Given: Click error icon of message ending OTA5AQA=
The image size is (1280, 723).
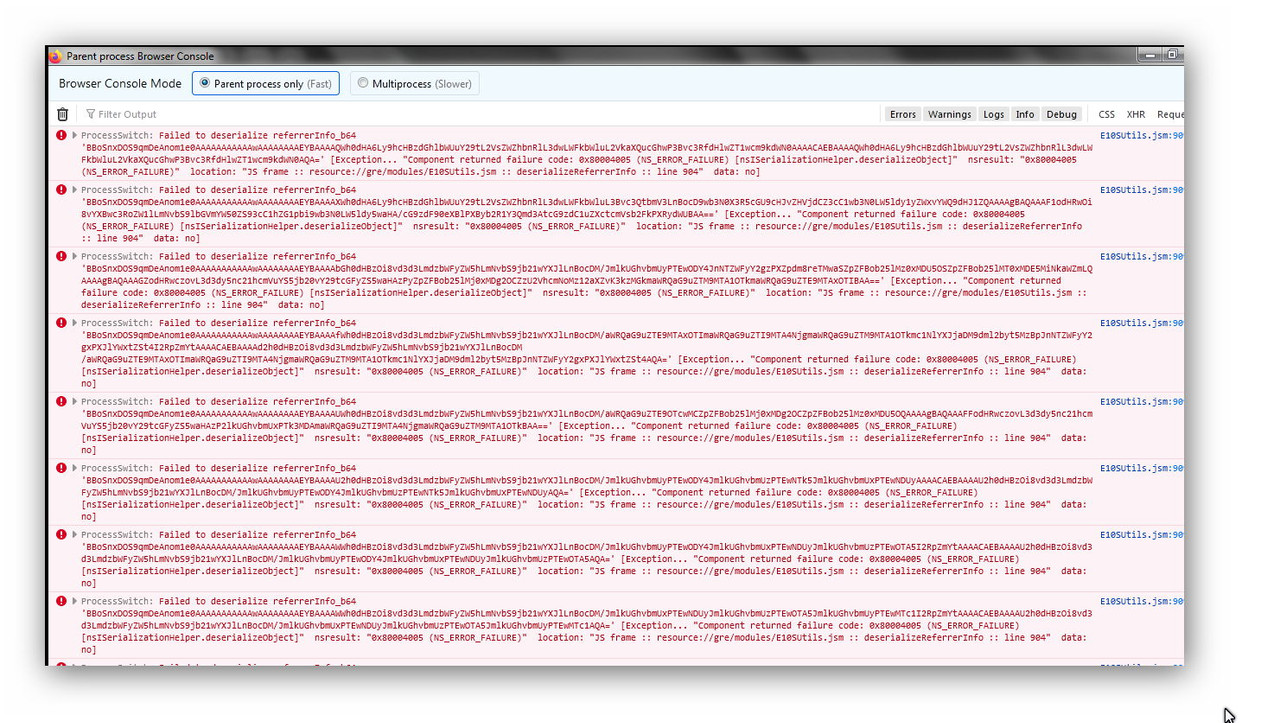Looking at the screenshot, I should tap(62, 535).
